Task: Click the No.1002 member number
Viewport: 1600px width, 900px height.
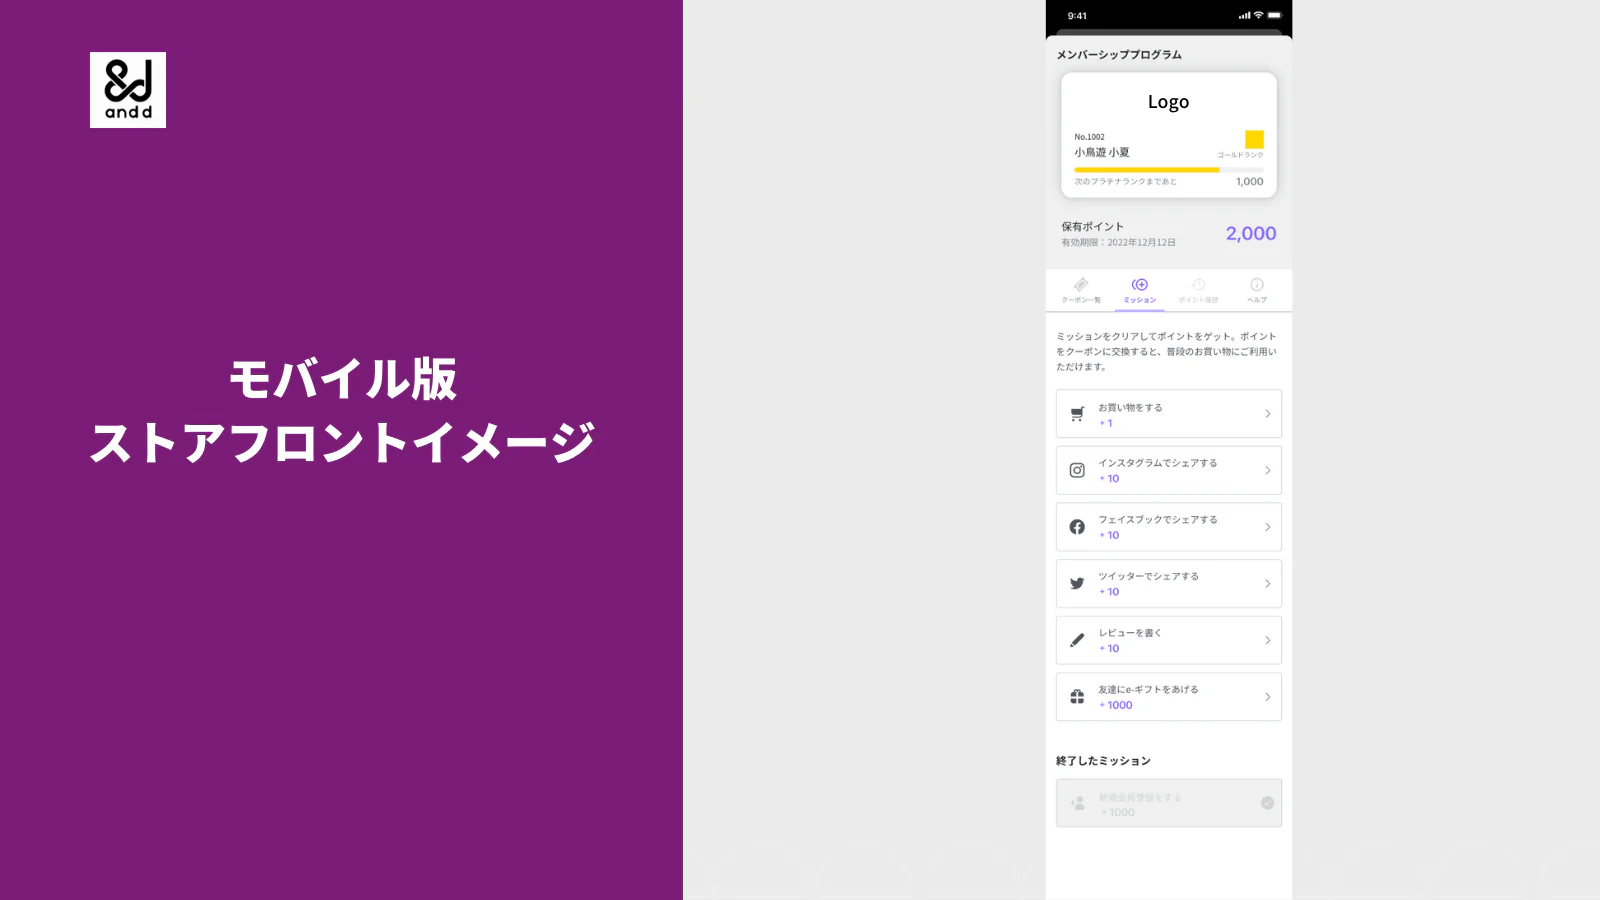Action: tap(1089, 137)
